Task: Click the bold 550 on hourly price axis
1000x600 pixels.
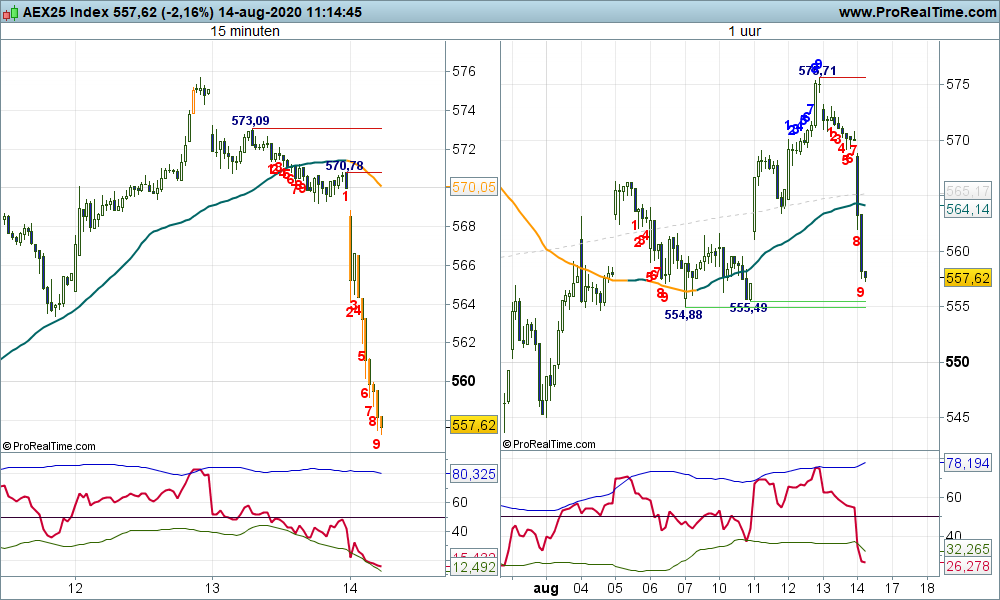Action: pyautogui.click(x=958, y=362)
